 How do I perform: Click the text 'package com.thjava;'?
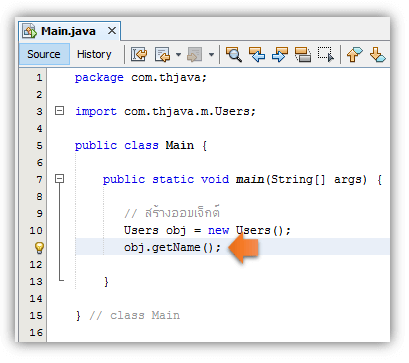click(141, 78)
